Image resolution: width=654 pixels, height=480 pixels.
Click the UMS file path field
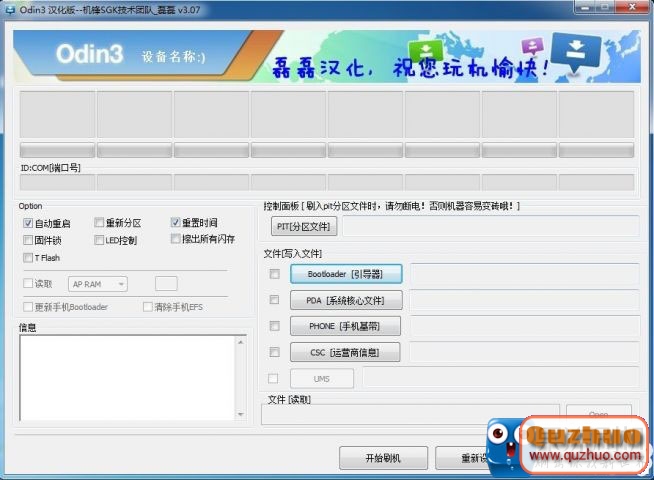501,377
